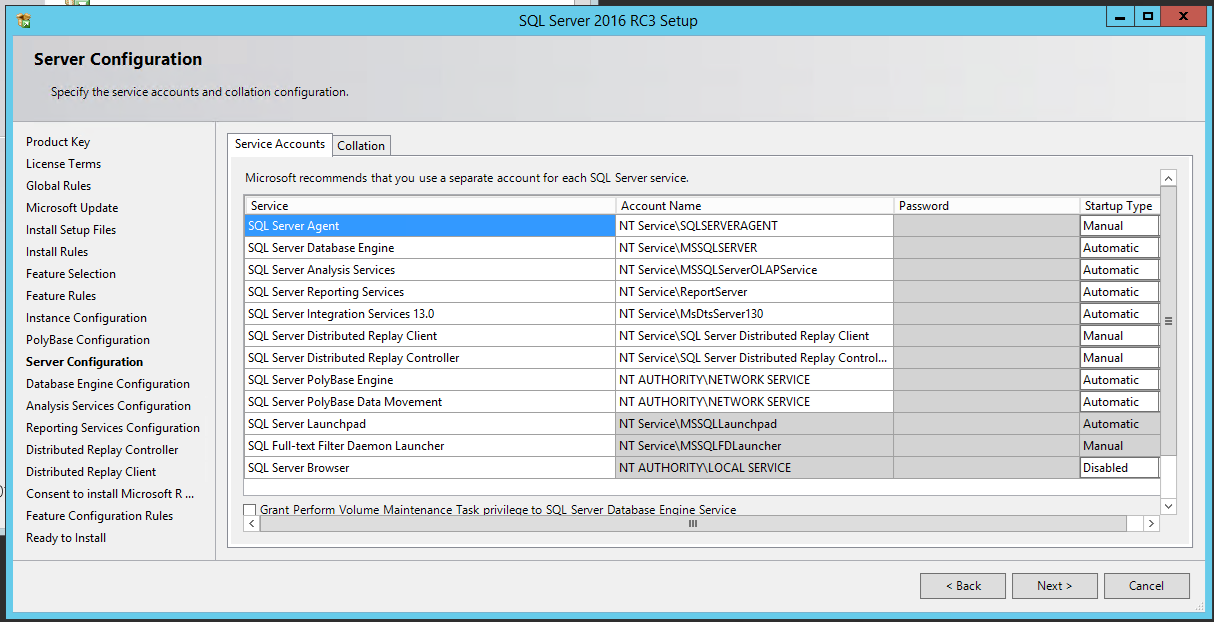
Task: Click the horizontal scrollbar right arrow
Action: 1152,524
